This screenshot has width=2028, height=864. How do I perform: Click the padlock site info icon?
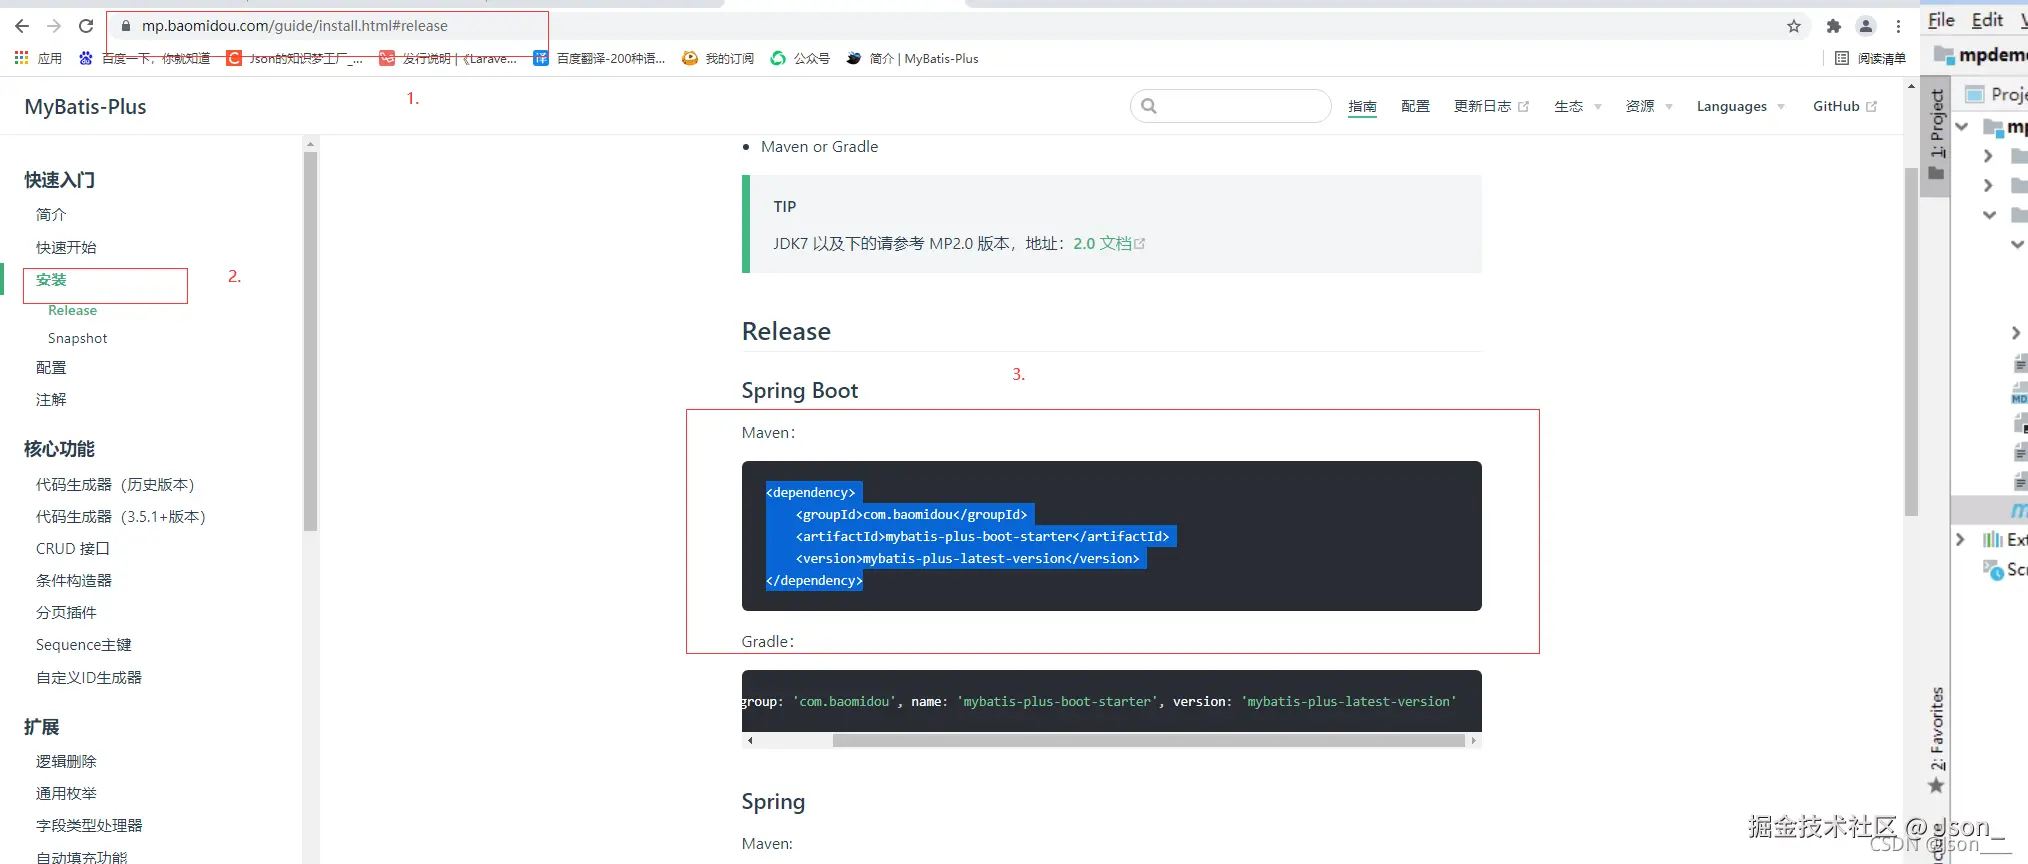tap(126, 26)
